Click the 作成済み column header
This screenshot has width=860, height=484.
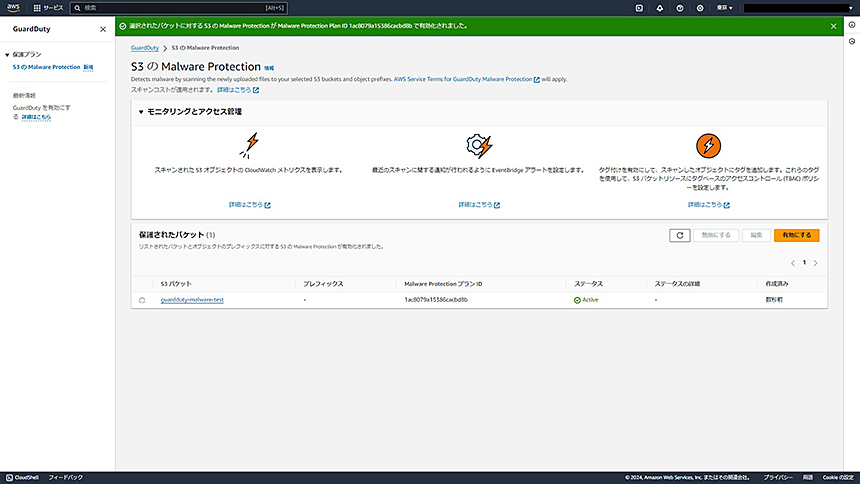tap(777, 284)
